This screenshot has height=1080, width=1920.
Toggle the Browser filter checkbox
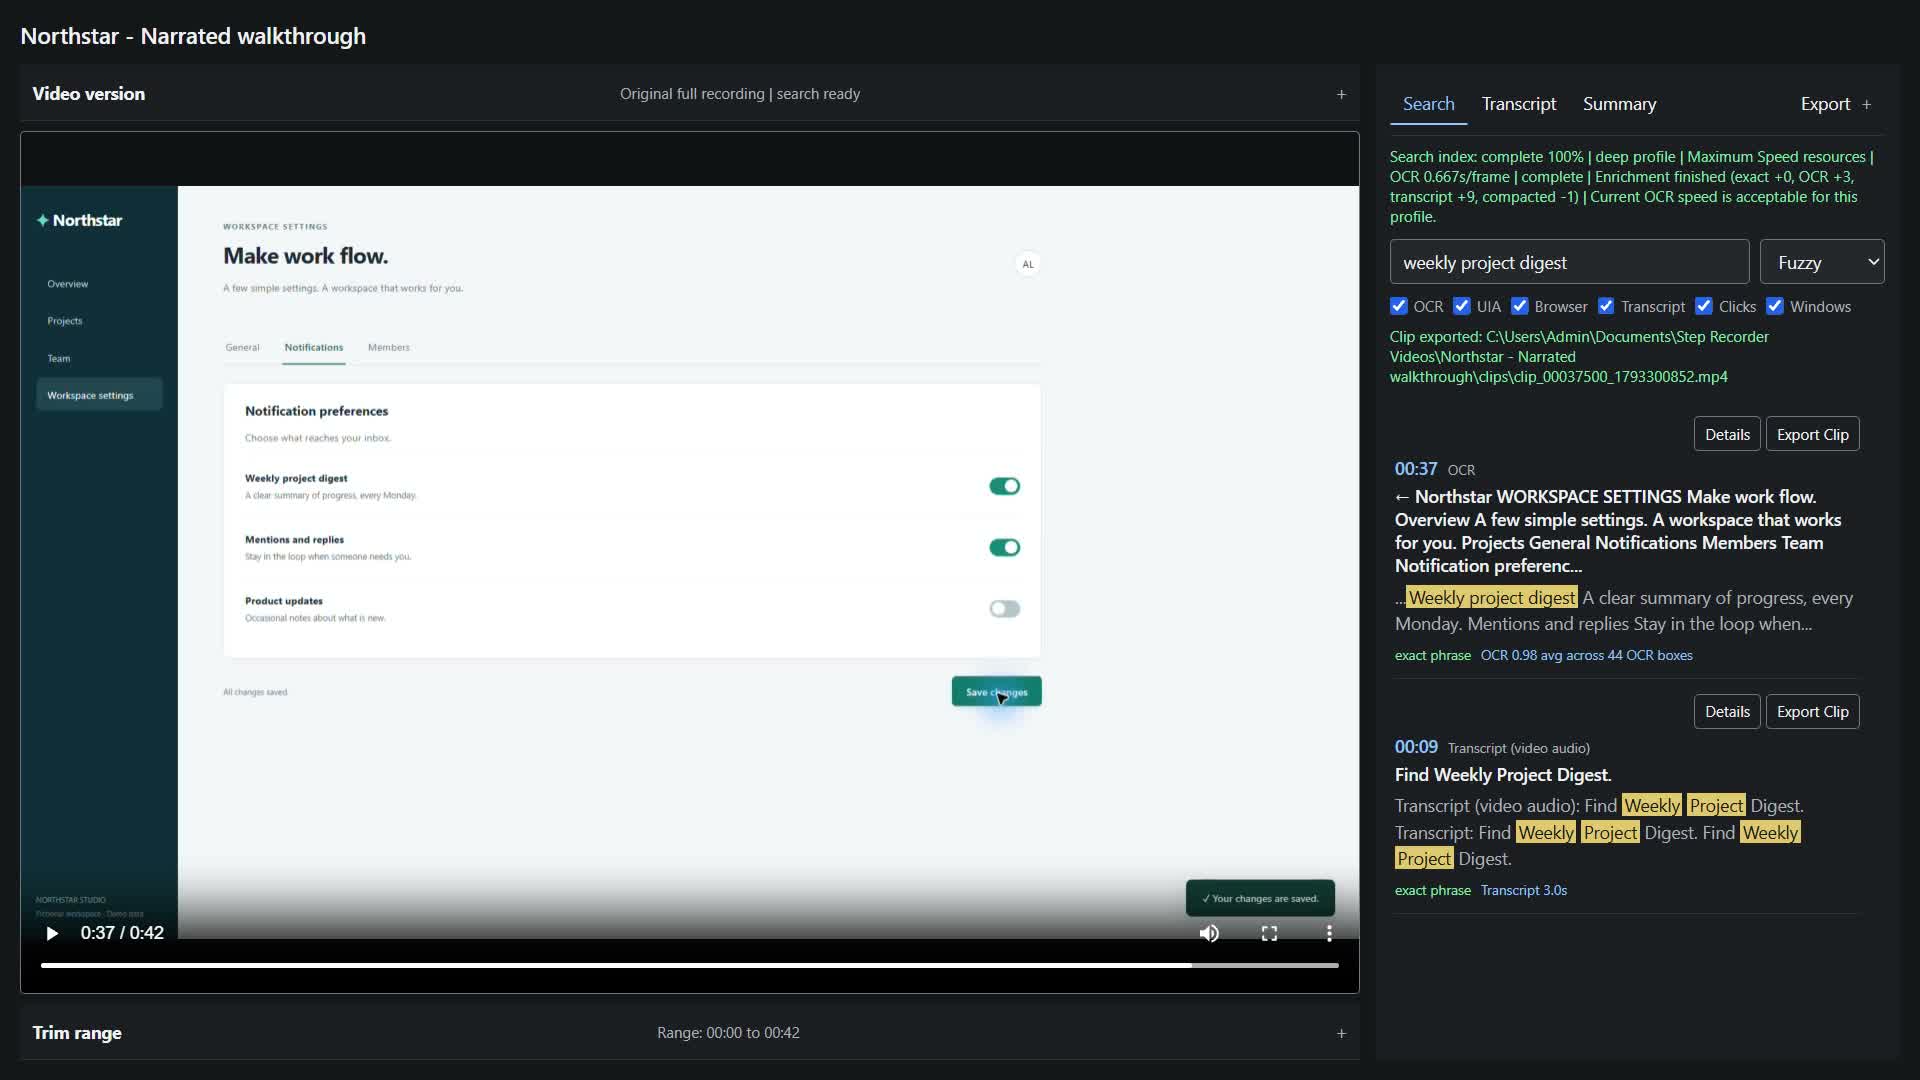(1520, 306)
